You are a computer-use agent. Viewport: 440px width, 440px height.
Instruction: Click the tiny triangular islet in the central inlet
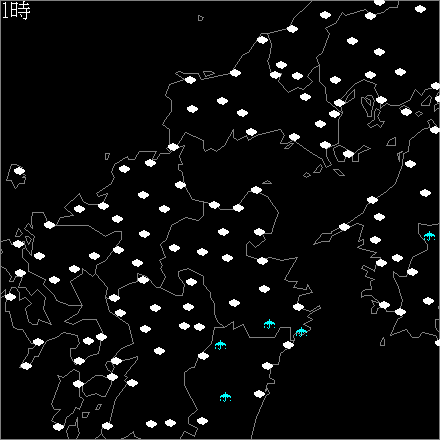coord(267,182)
